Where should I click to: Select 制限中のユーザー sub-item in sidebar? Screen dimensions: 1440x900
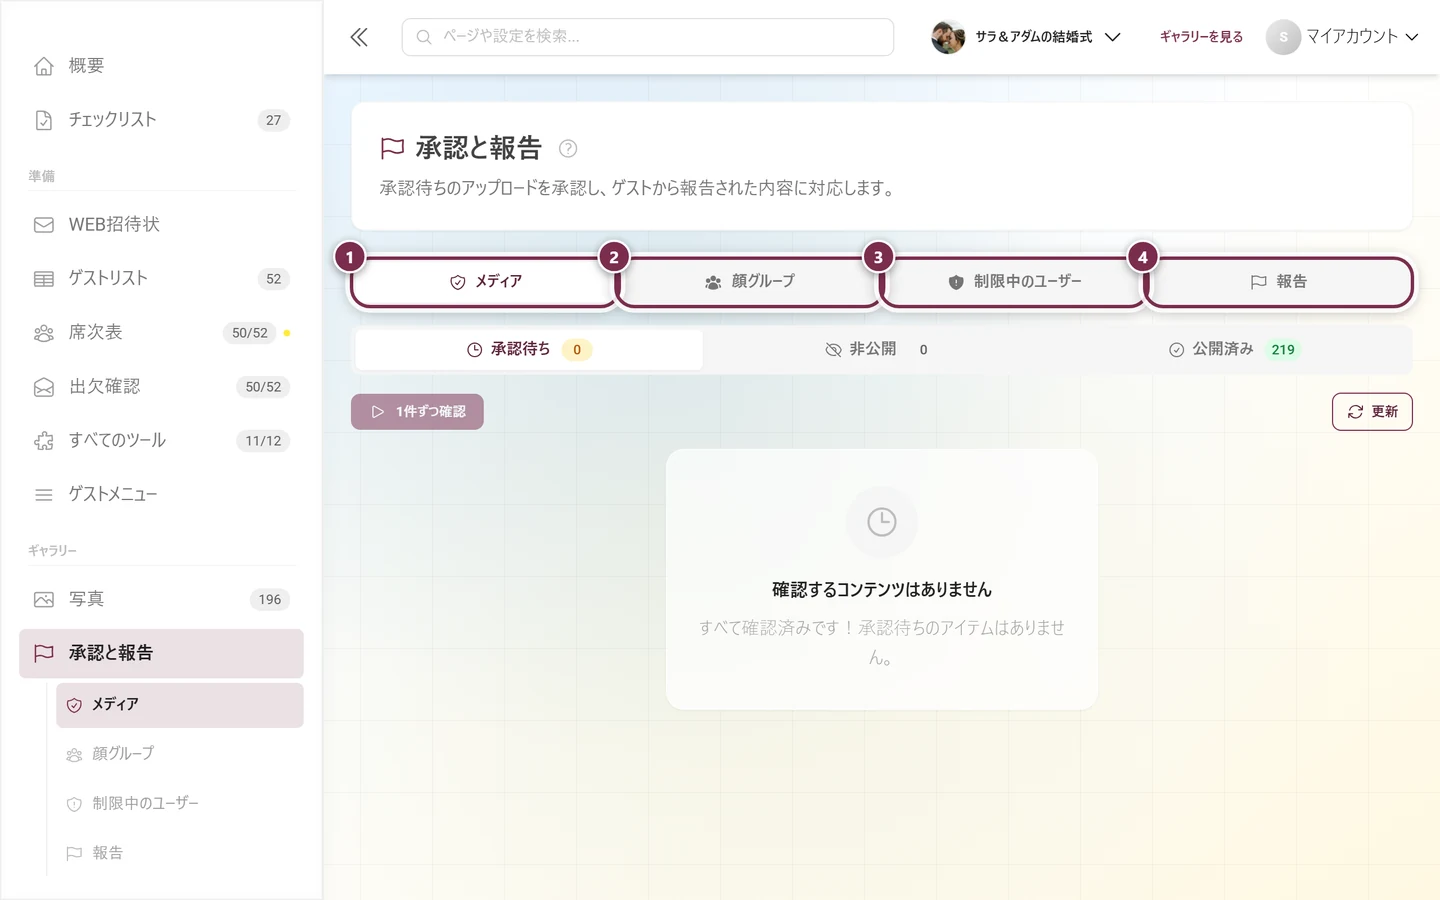click(180, 804)
